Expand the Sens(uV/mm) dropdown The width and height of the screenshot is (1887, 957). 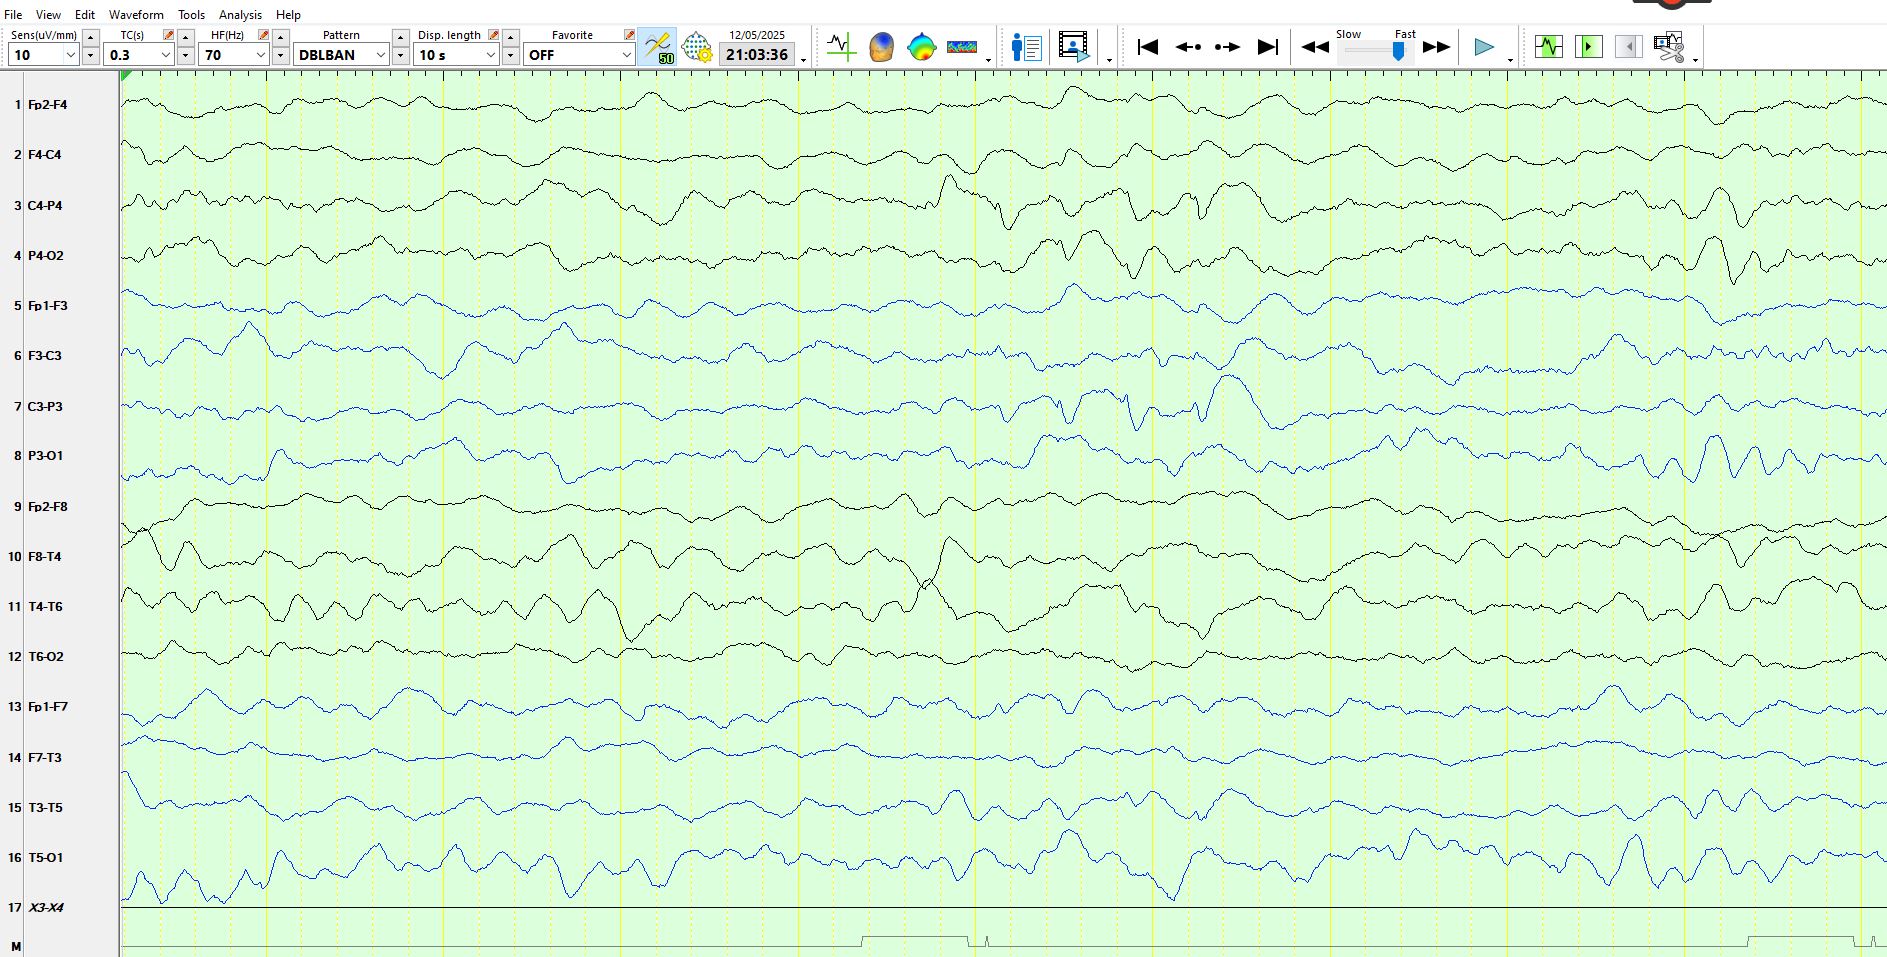coord(71,55)
